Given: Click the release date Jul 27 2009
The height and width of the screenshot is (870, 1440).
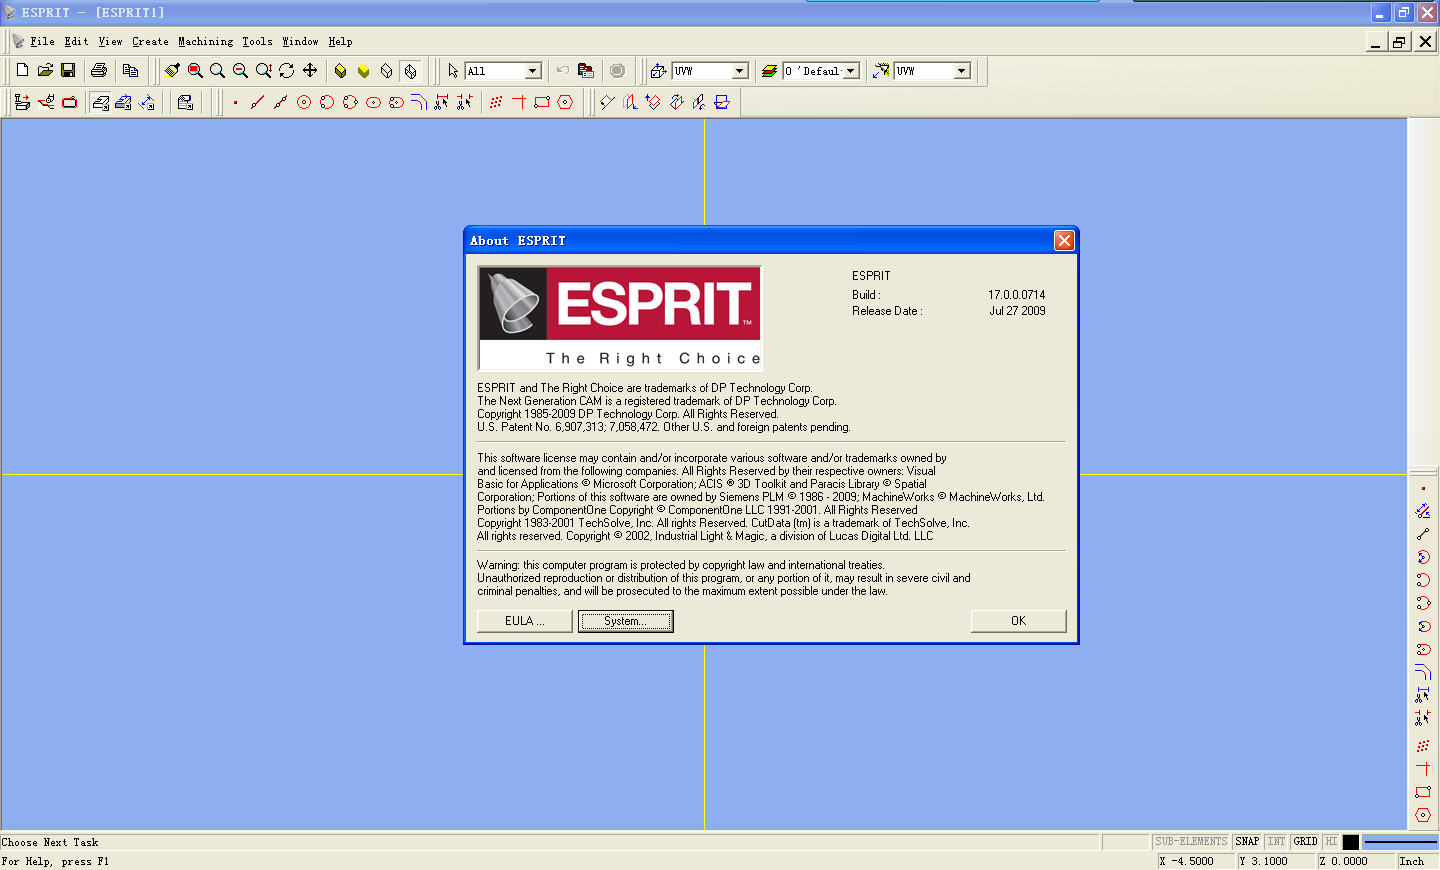Looking at the screenshot, I should tap(1017, 311).
